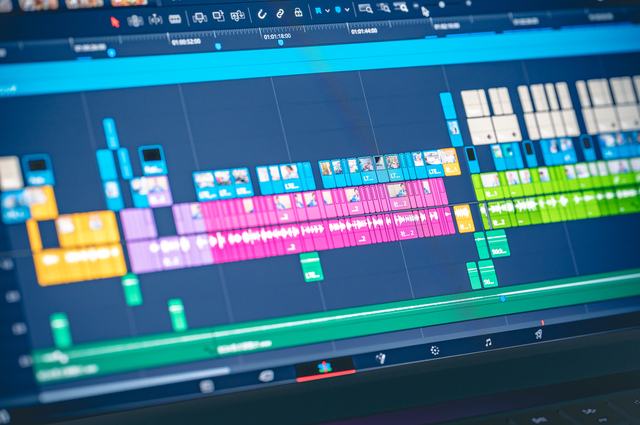Toggle the Position Lock padlock icon
Viewport: 640px width, 425px height.
pyautogui.click(x=298, y=12)
